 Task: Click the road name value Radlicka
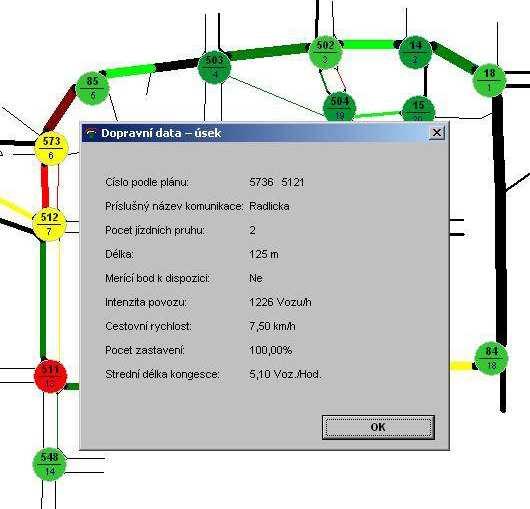point(269,206)
